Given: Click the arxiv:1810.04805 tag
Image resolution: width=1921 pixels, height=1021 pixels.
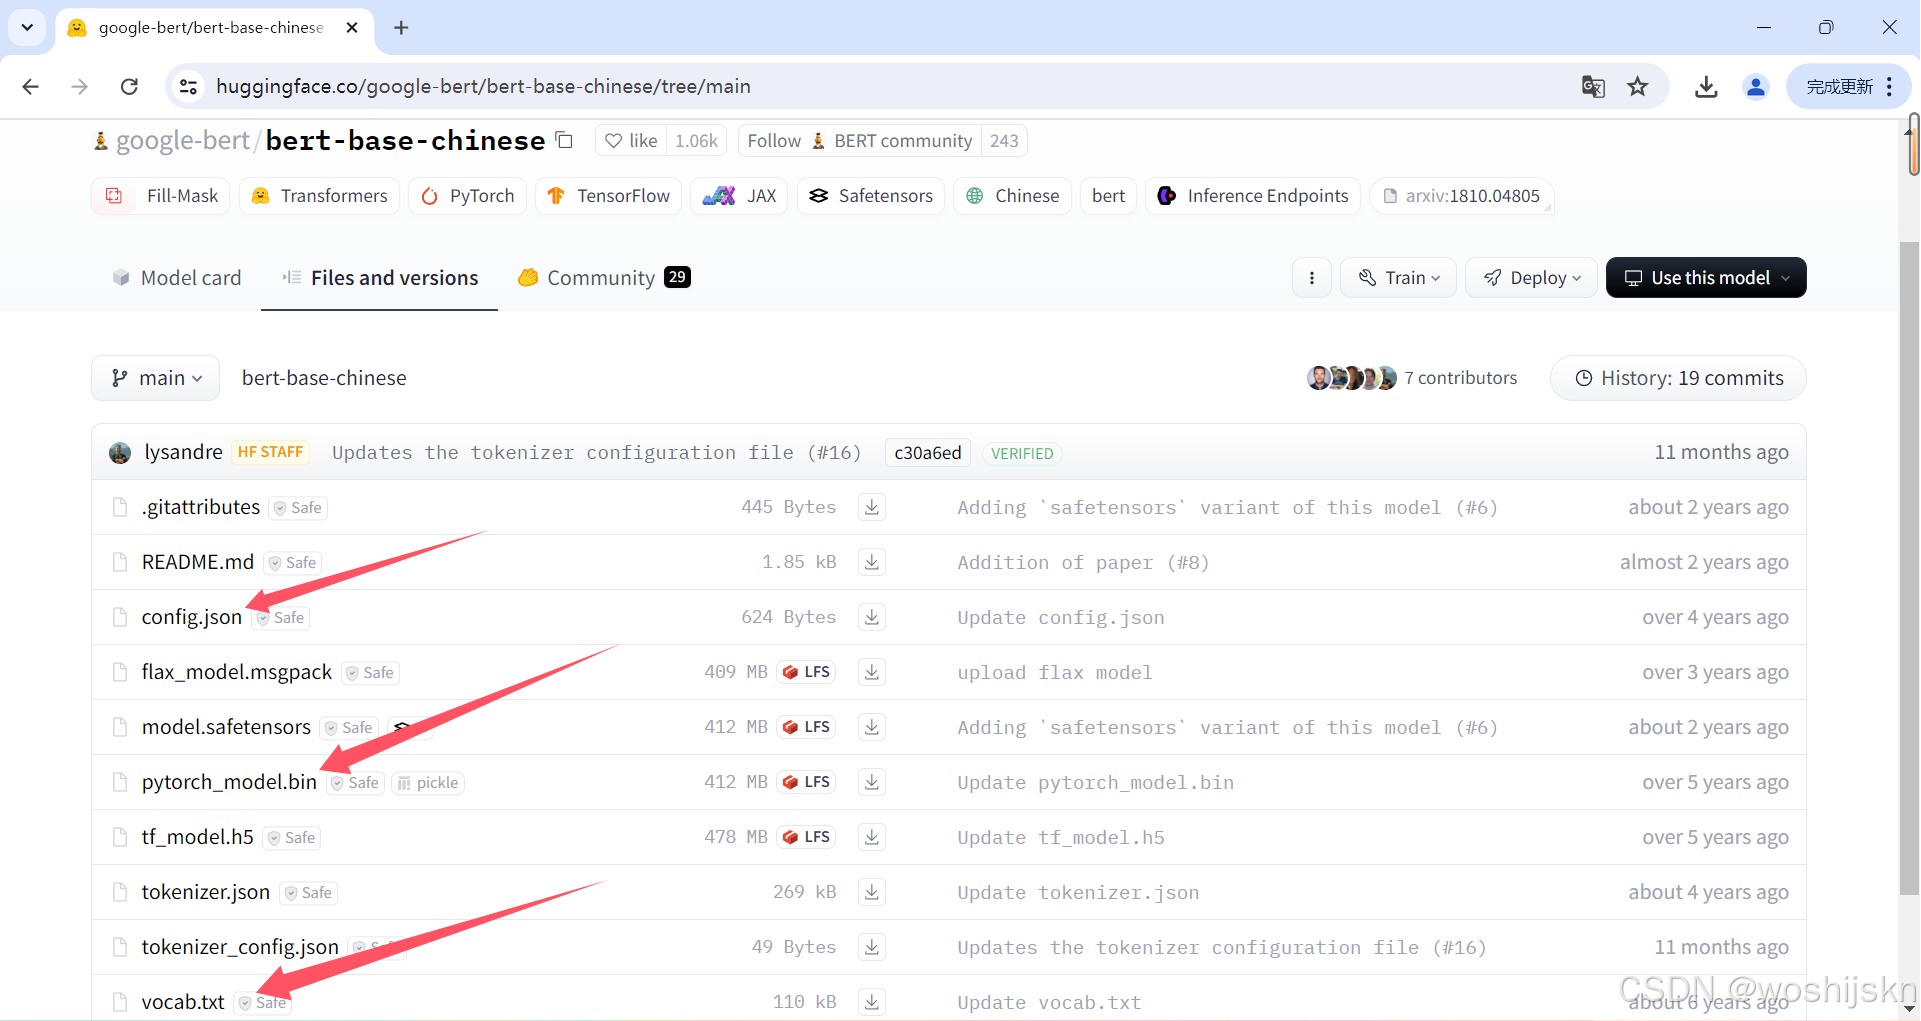Looking at the screenshot, I should pyautogui.click(x=1462, y=196).
